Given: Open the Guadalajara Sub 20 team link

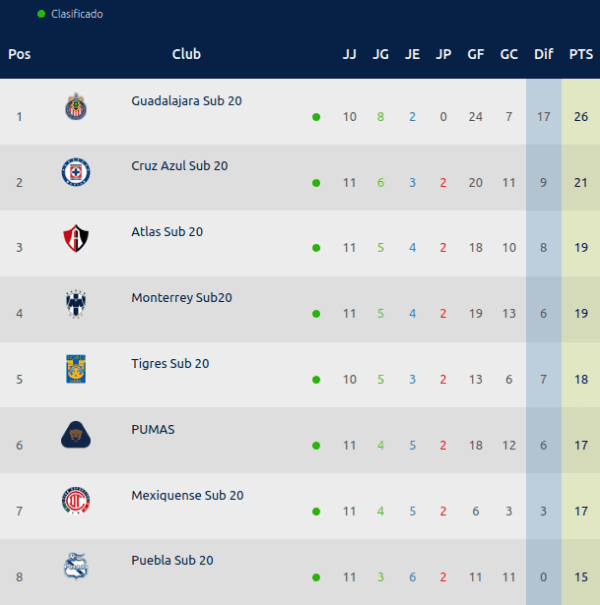Looking at the screenshot, I should point(187,101).
